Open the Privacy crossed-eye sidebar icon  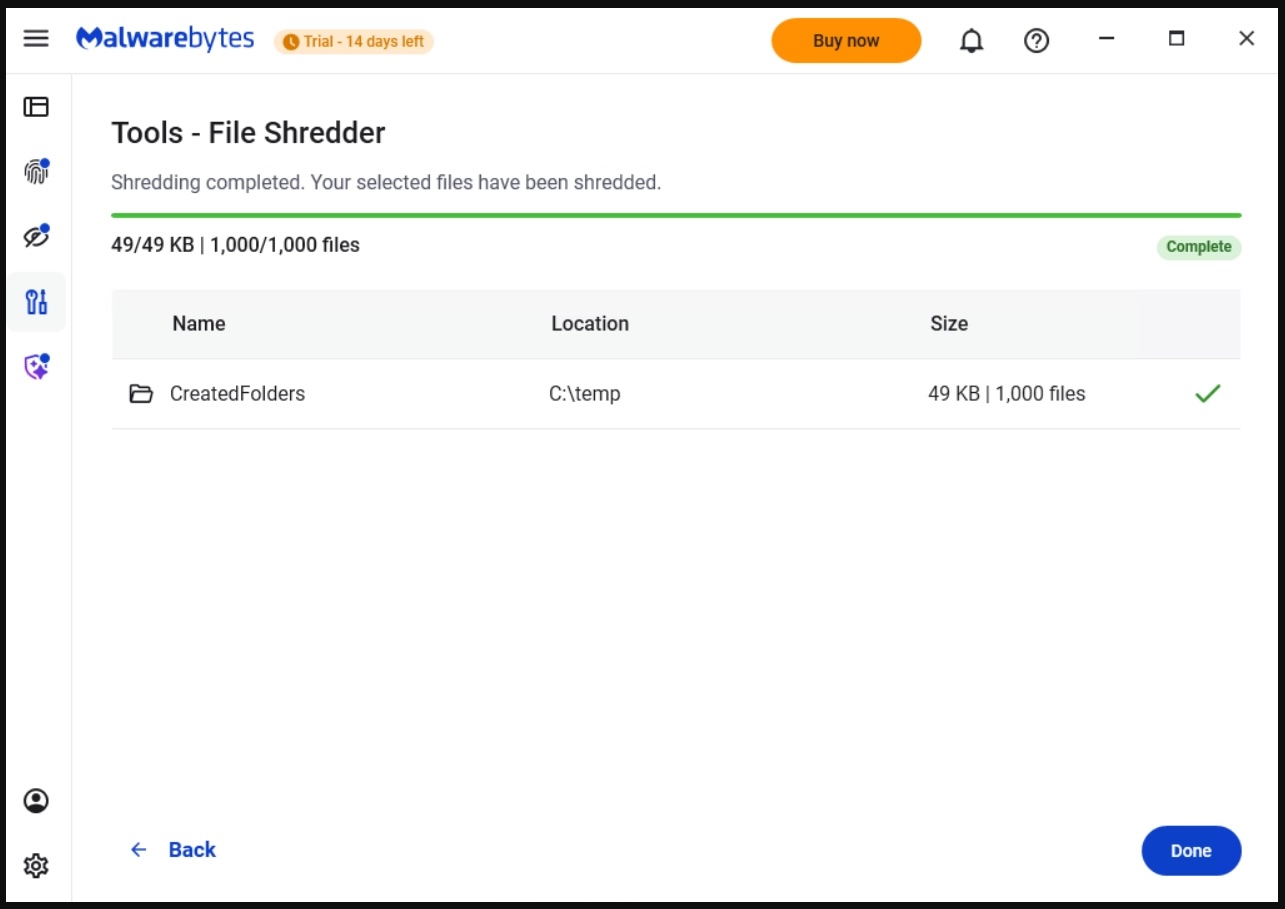point(36,237)
